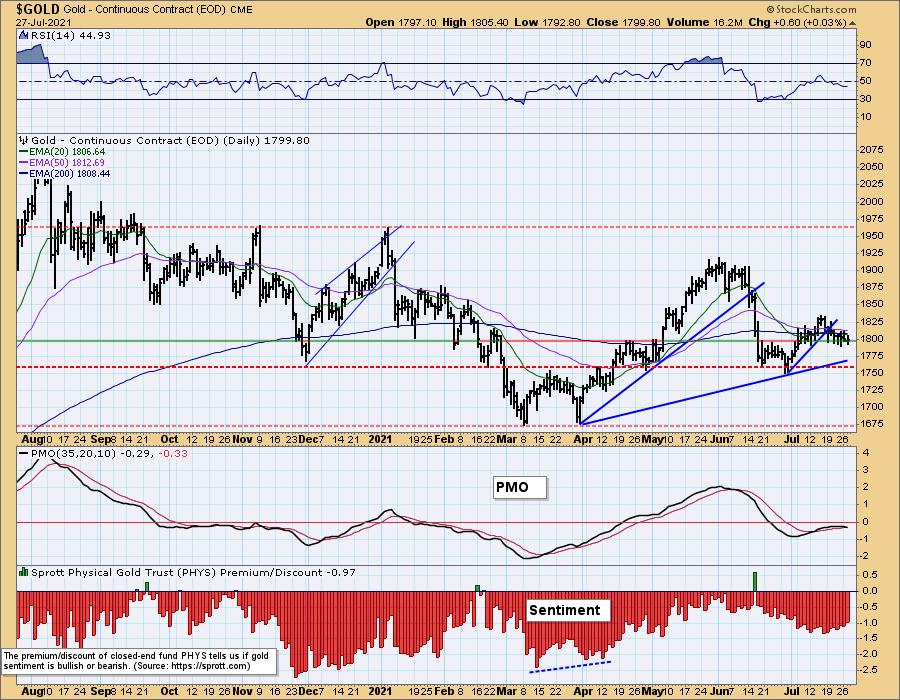Image resolution: width=900 pixels, height=700 pixels.
Task: Click the small up-arrow icon after the Chg value
Action: tap(852, 23)
